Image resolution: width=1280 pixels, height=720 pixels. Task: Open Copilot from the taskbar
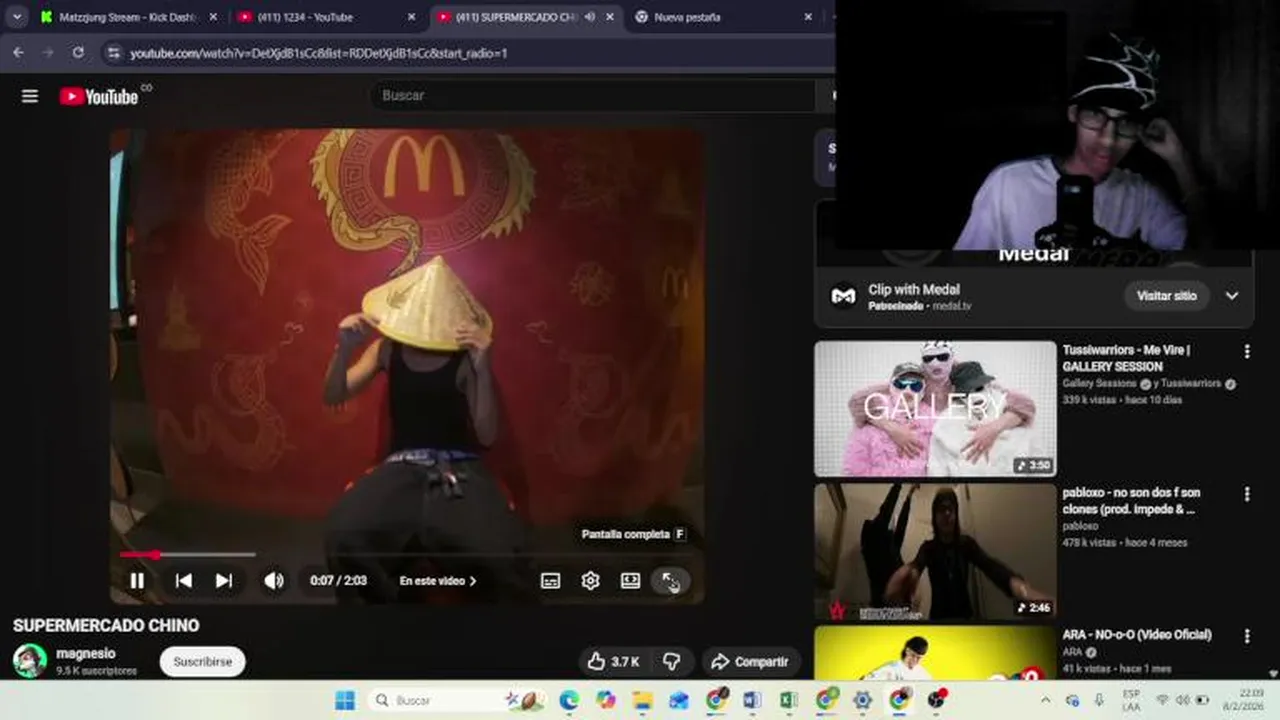tap(606, 700)
